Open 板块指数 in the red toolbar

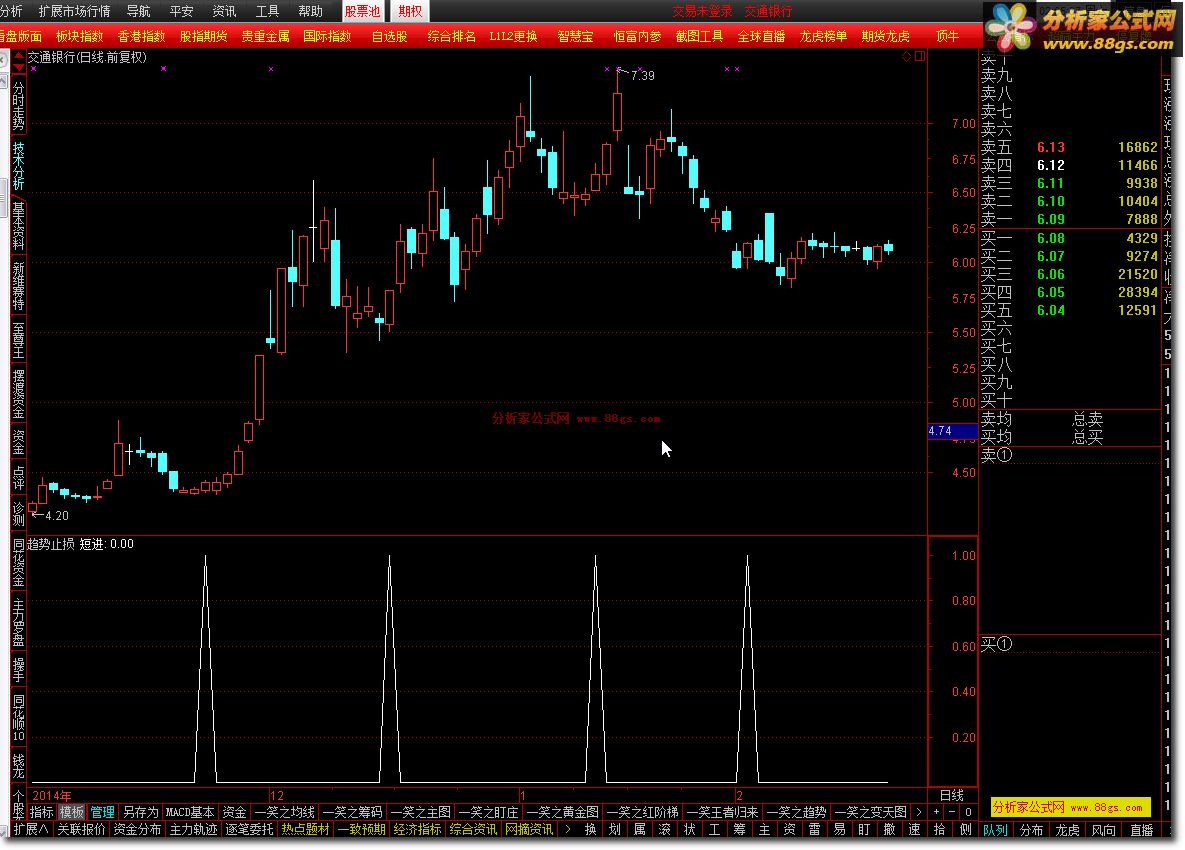79,36
